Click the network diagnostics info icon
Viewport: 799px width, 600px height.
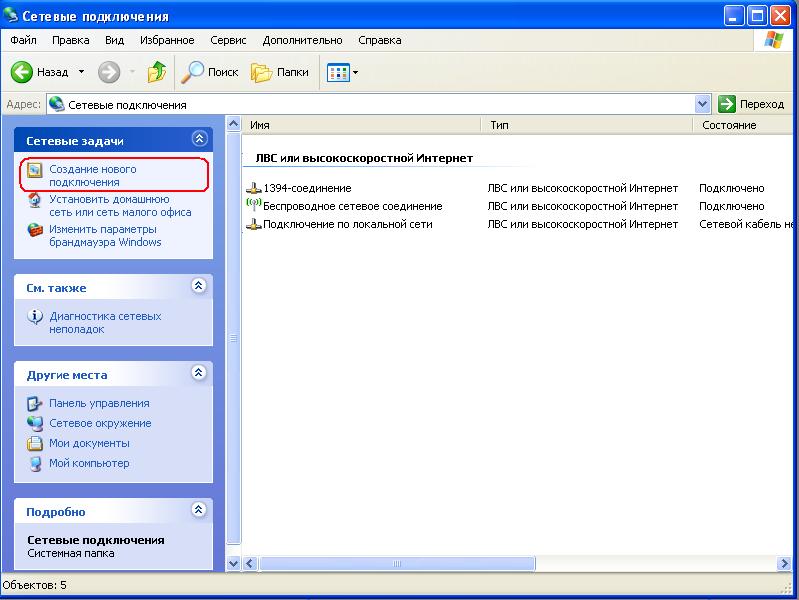tap(35, 317)
